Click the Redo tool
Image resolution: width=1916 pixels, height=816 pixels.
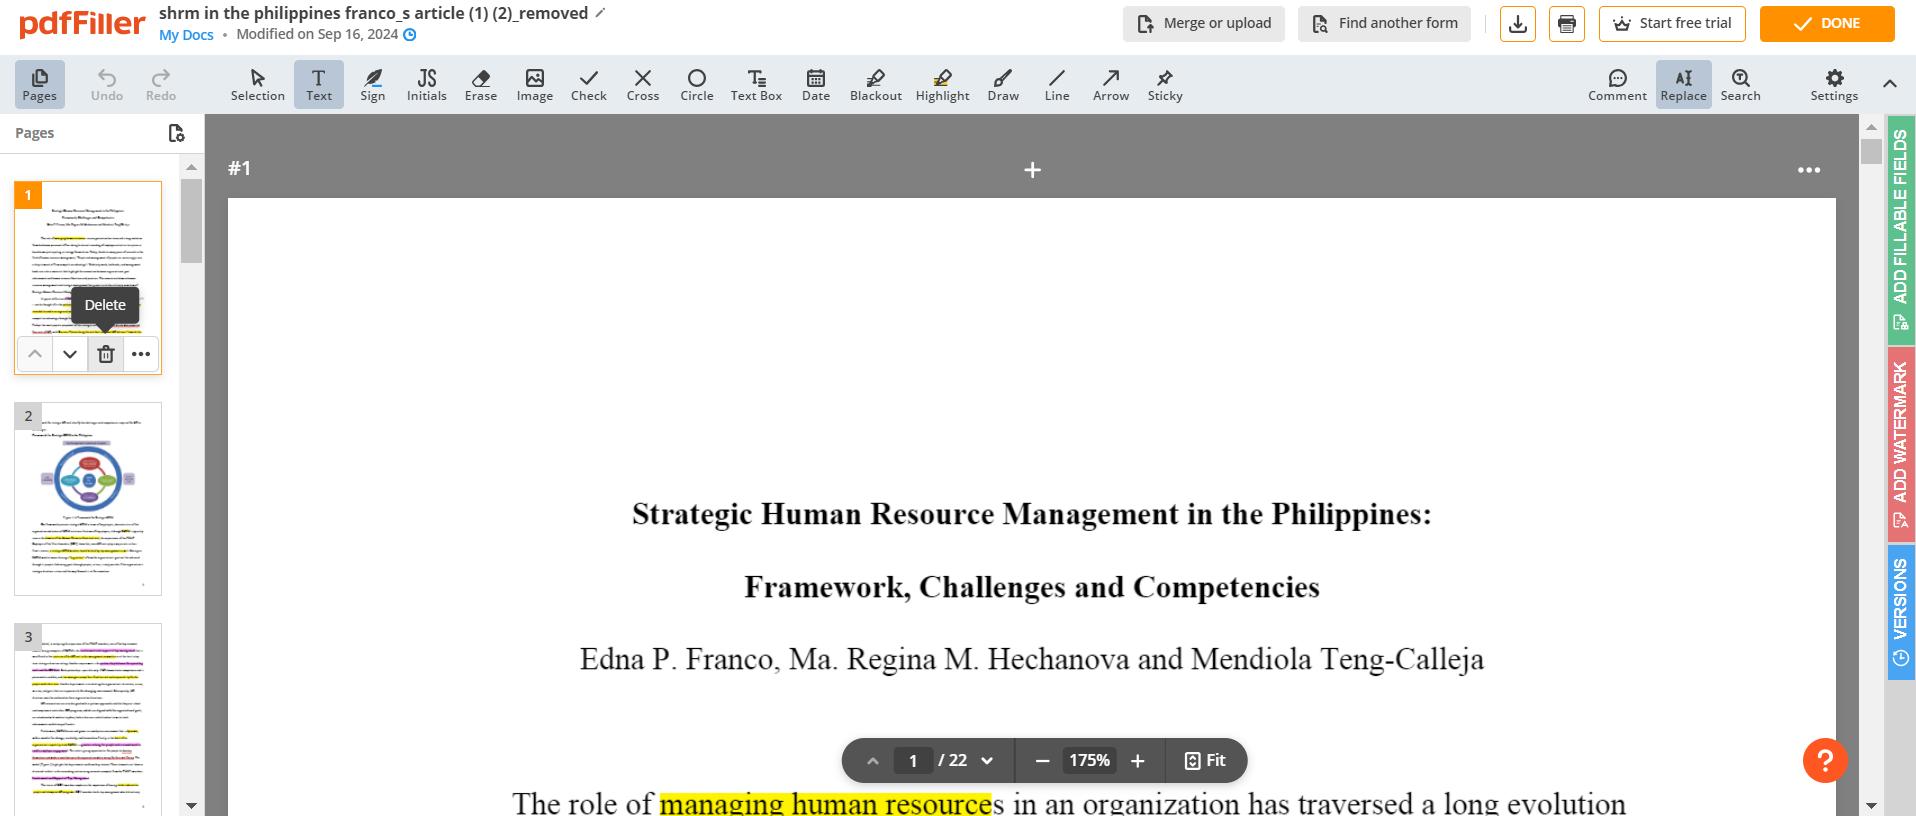(161, 84)
